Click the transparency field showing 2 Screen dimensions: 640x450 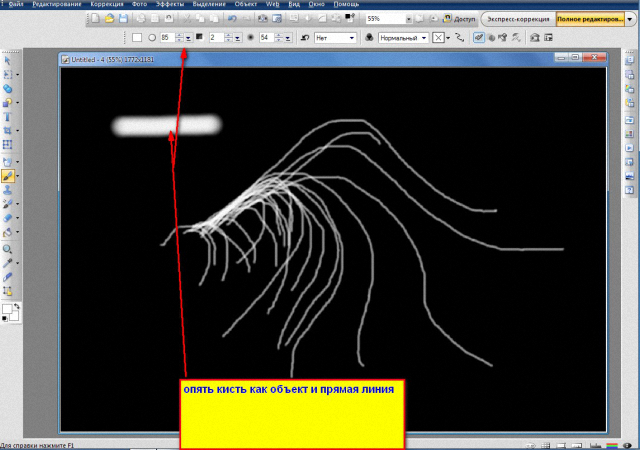point(216,38)
